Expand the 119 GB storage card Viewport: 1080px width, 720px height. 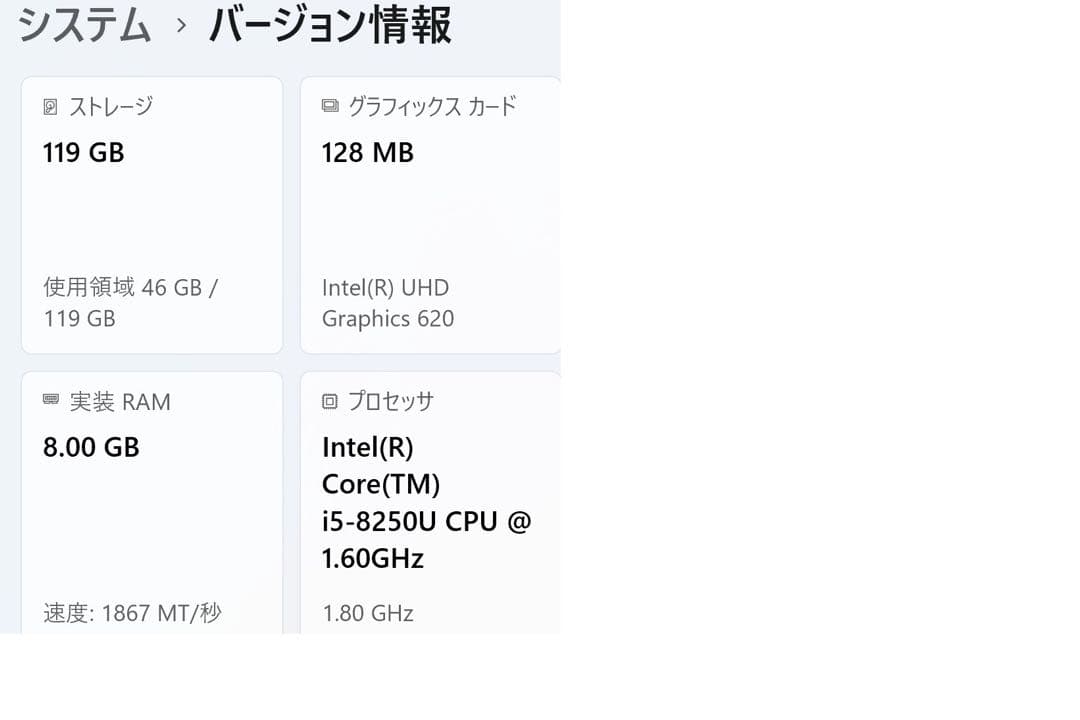(x=150, y=213)
